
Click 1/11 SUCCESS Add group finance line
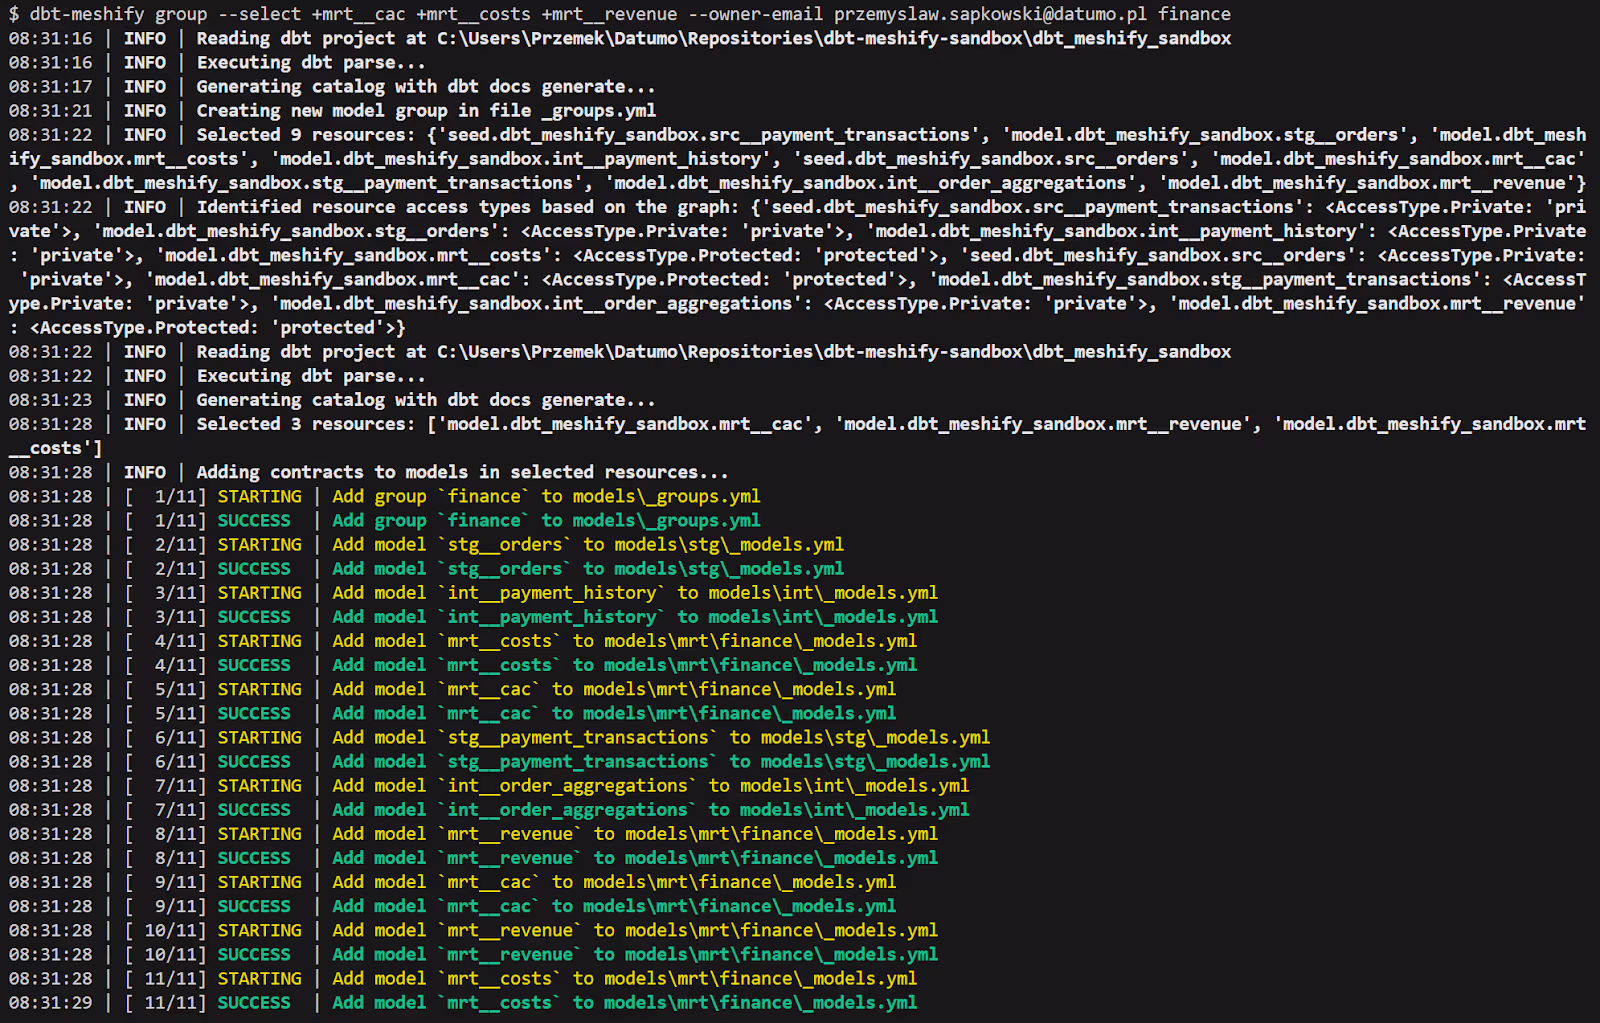[x=385, y=520]
